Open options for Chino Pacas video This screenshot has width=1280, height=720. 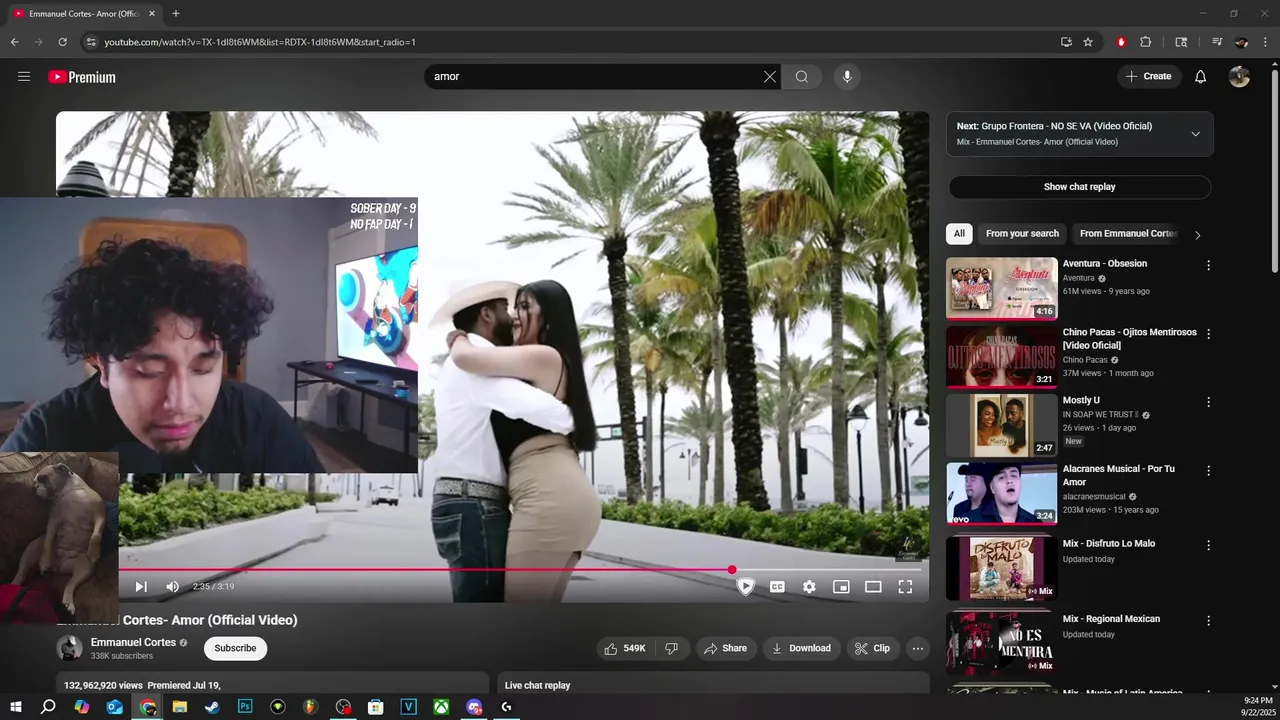click(1208, 334)
